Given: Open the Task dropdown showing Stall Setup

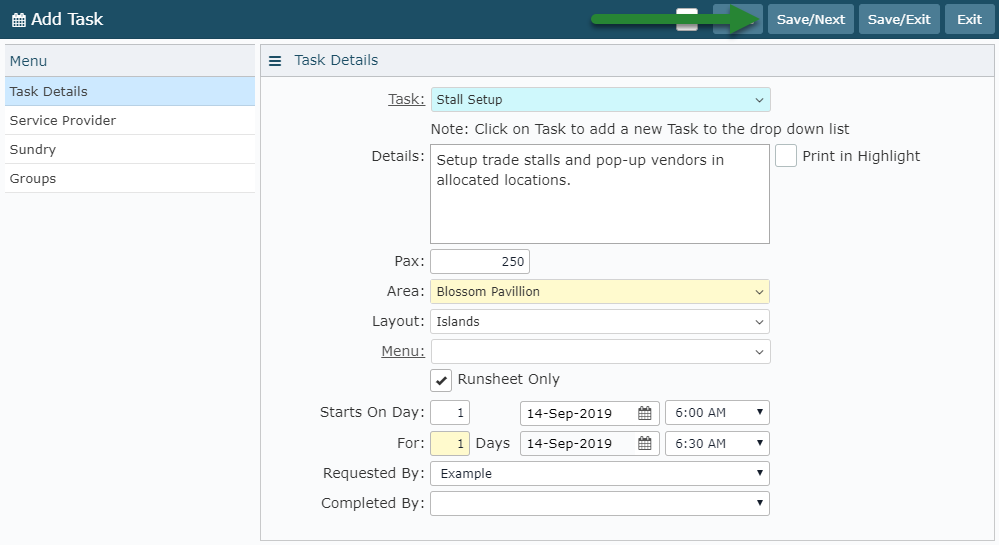Looking at the screenshot, I should tap(600, 99).
